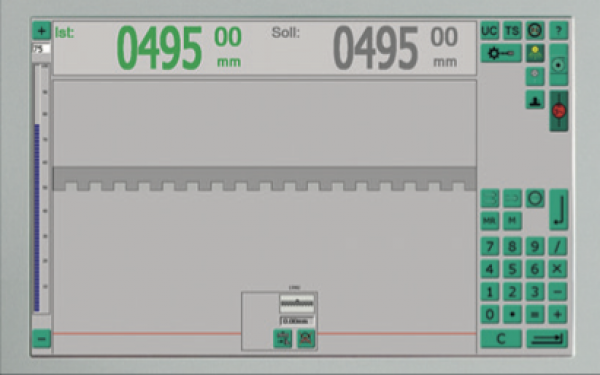Confirm with the wide enter arrow key
The width and height of the screenshot is (600, 375).
[x=547, y=339]
